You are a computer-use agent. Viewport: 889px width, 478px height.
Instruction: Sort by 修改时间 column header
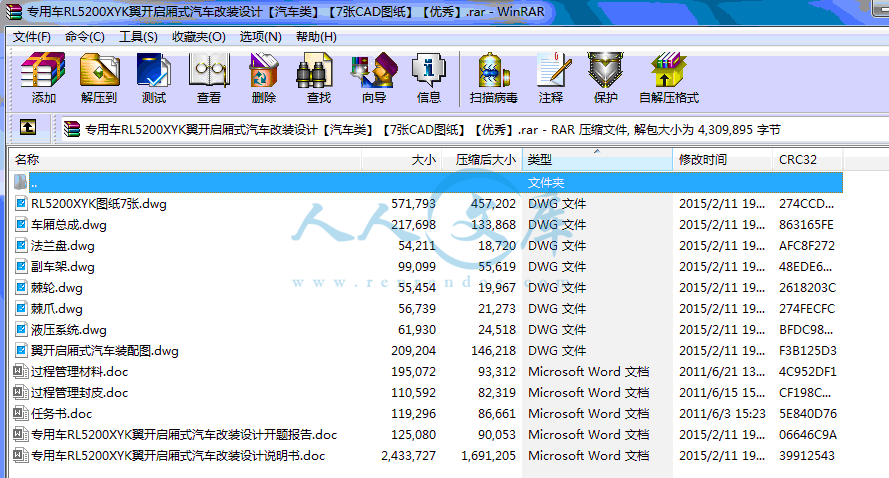[x=722, y=159]
